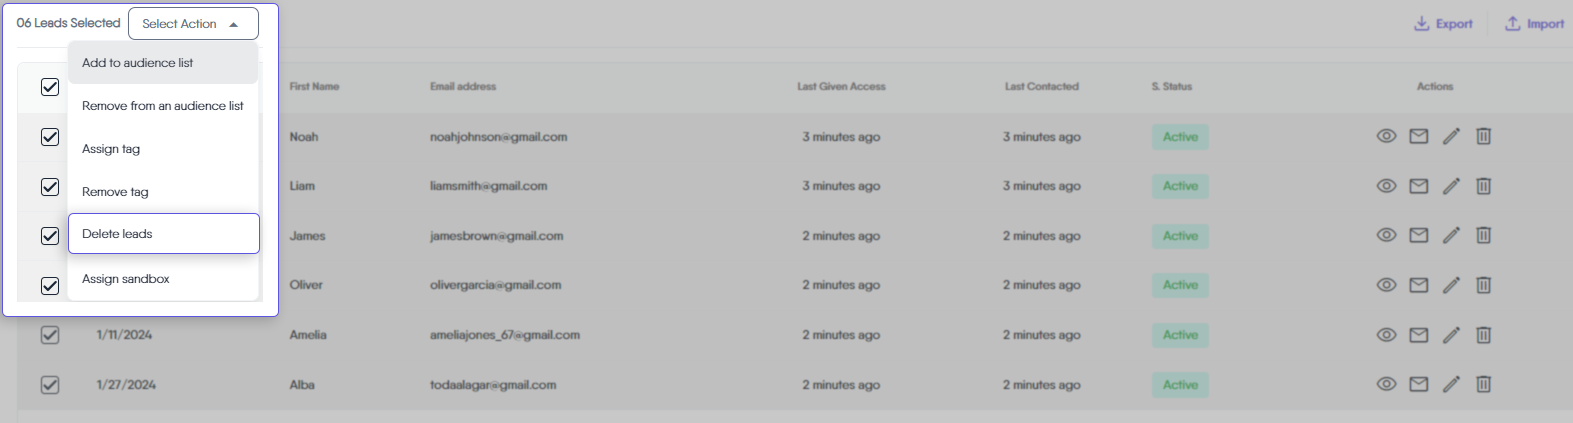
Task: Click the trash delete icon for Oliver
Action: coord(1484,285)
